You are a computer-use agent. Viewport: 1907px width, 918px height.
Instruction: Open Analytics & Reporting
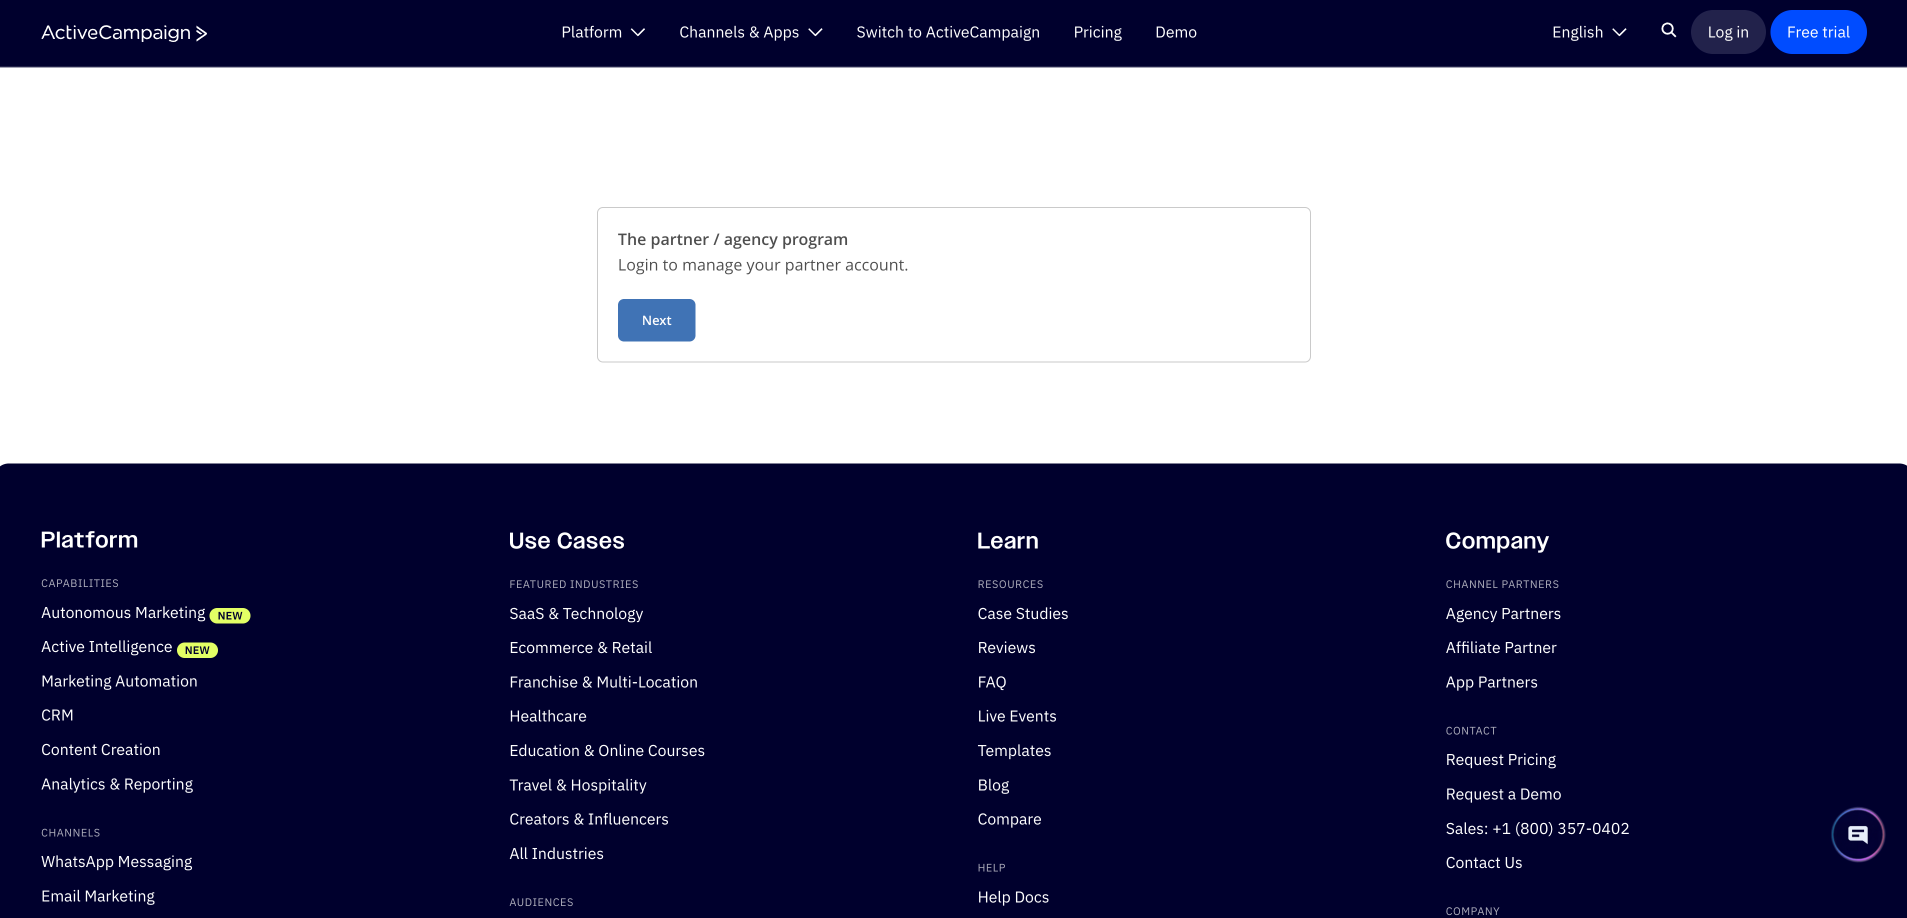[x=117, y=784]
